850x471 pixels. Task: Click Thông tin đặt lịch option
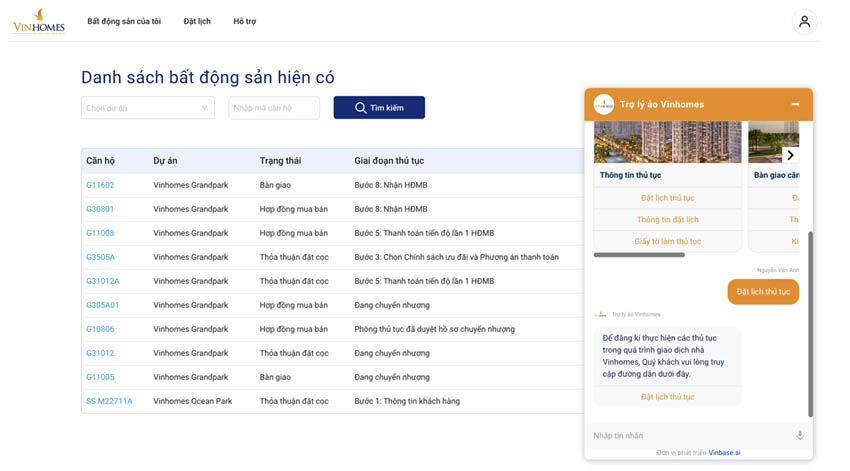click(x=667, y=220)
